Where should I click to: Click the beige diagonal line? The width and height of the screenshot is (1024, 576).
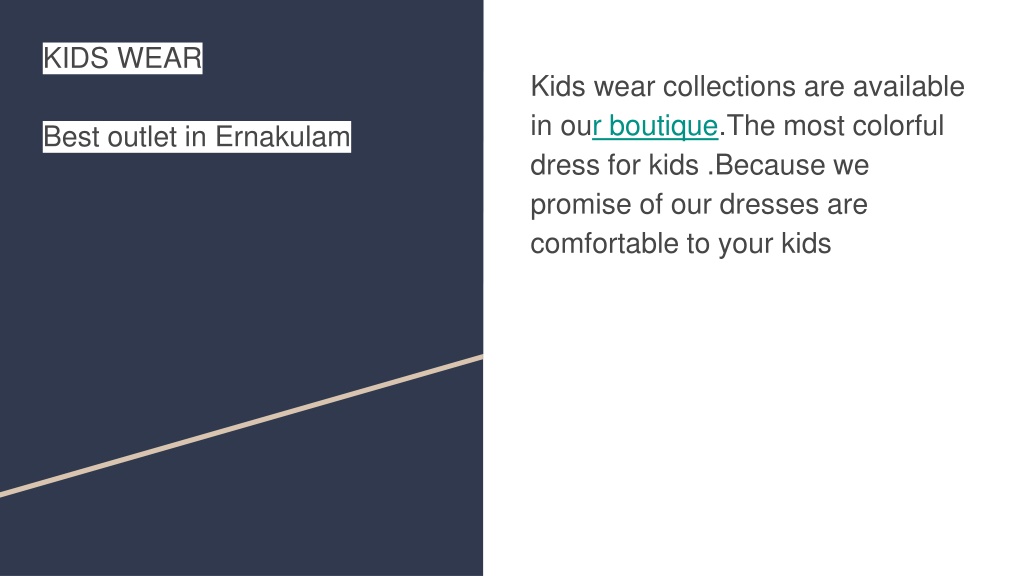[x=242, y=426]
